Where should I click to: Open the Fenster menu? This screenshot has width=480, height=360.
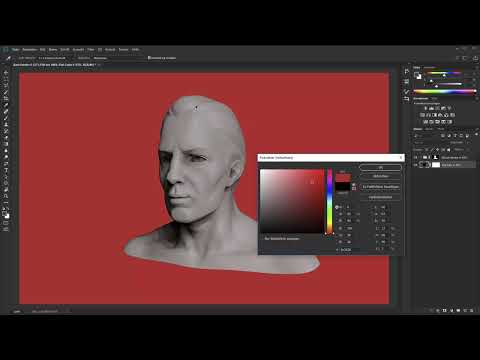click(x=124, y=49)
